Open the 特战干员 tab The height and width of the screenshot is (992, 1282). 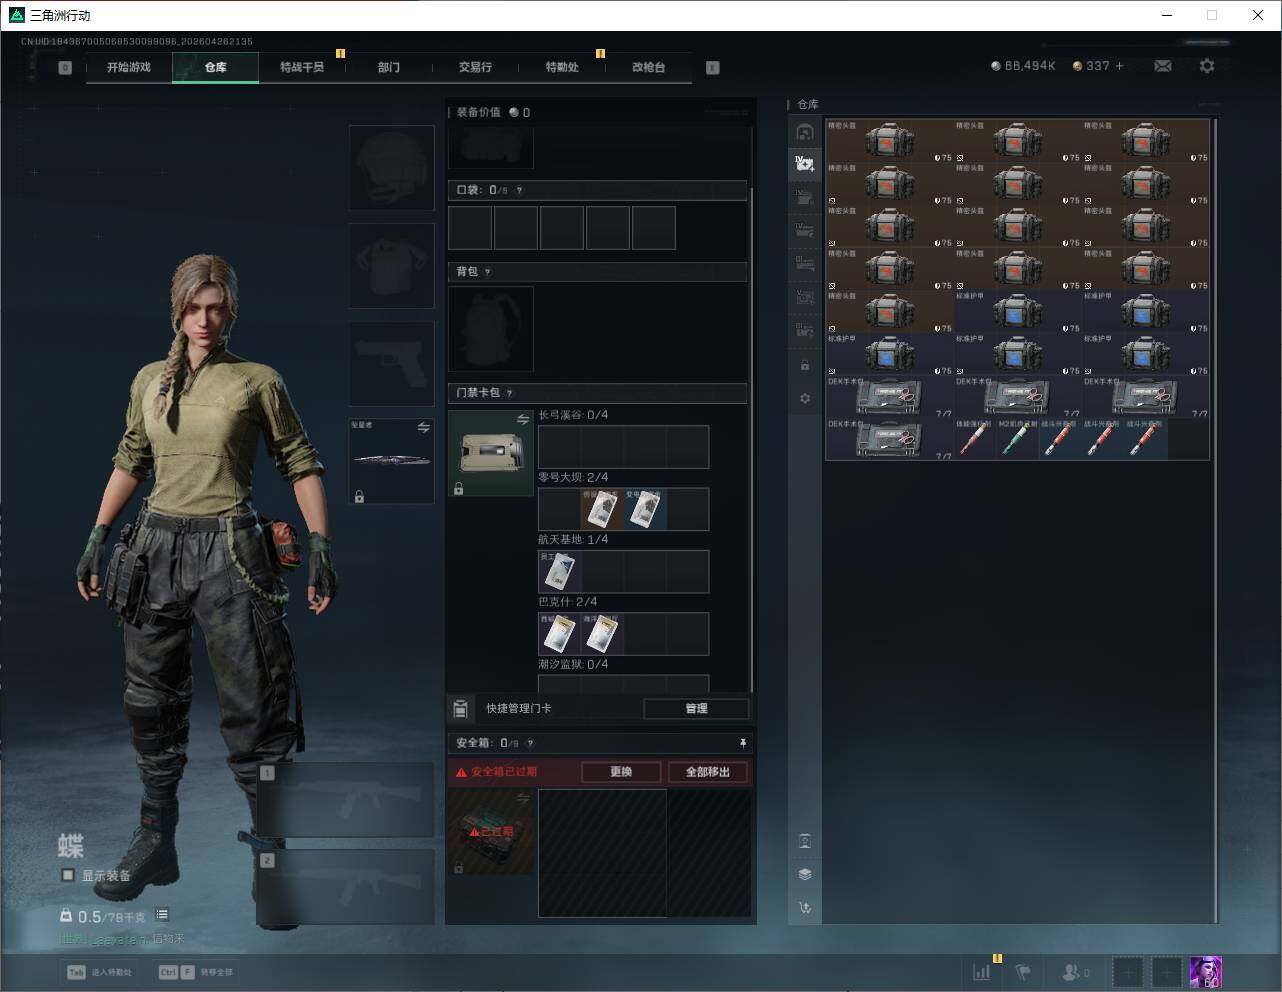(x=302, y=67)
